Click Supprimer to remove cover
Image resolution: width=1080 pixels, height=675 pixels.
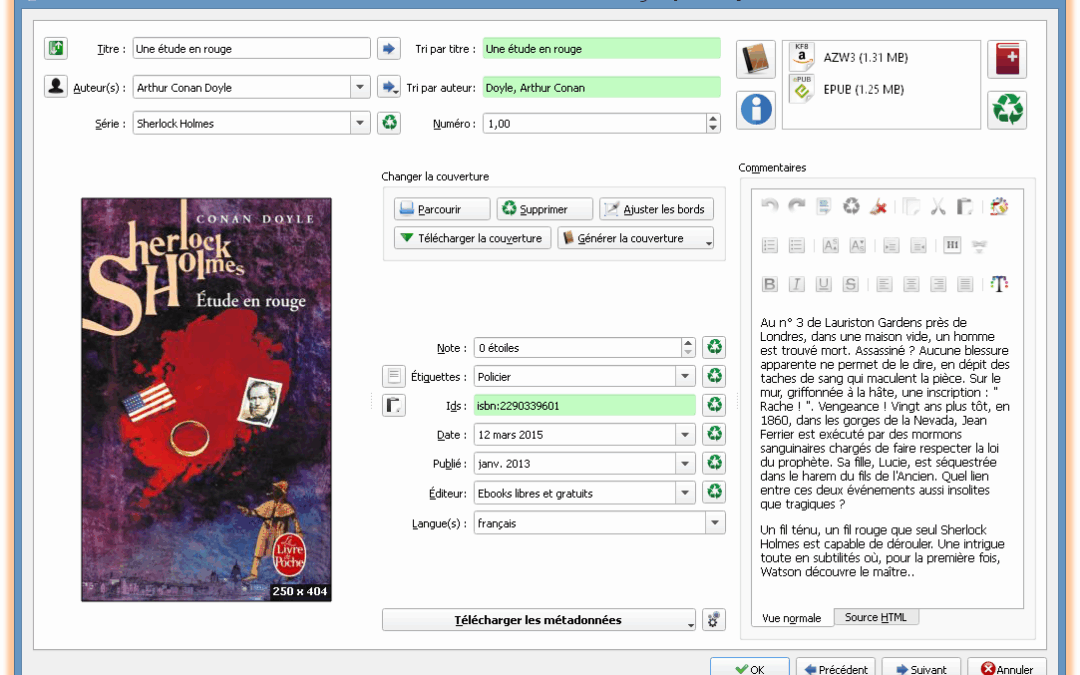544,209
